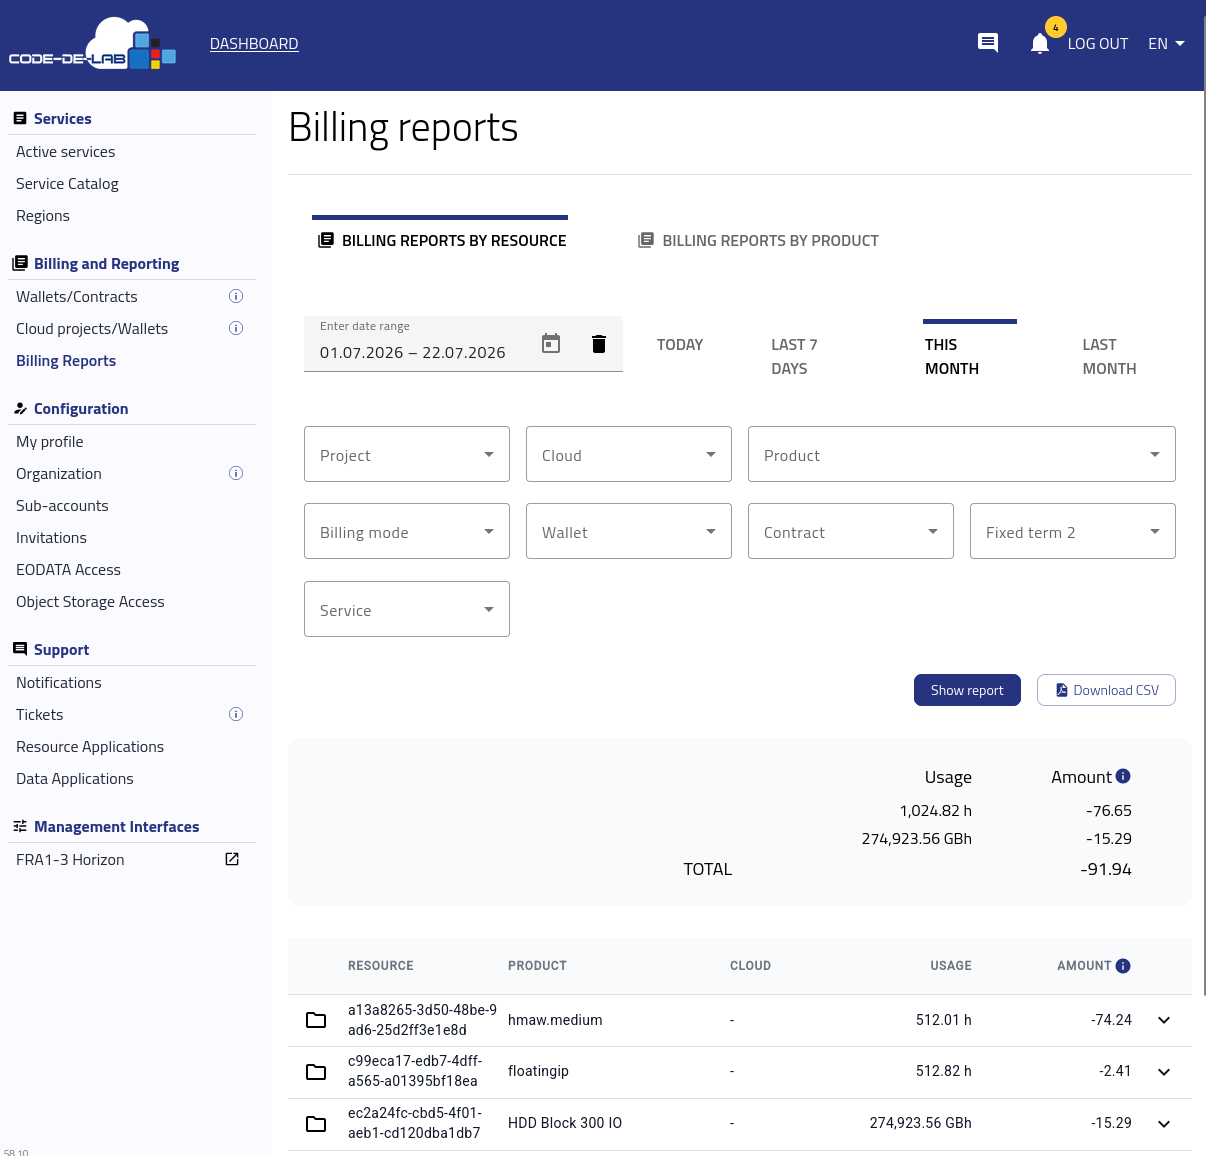Open FRA1-3 Horizon in sidebar
Screen dimensions: 1206x1156
[x=70, y=859]
